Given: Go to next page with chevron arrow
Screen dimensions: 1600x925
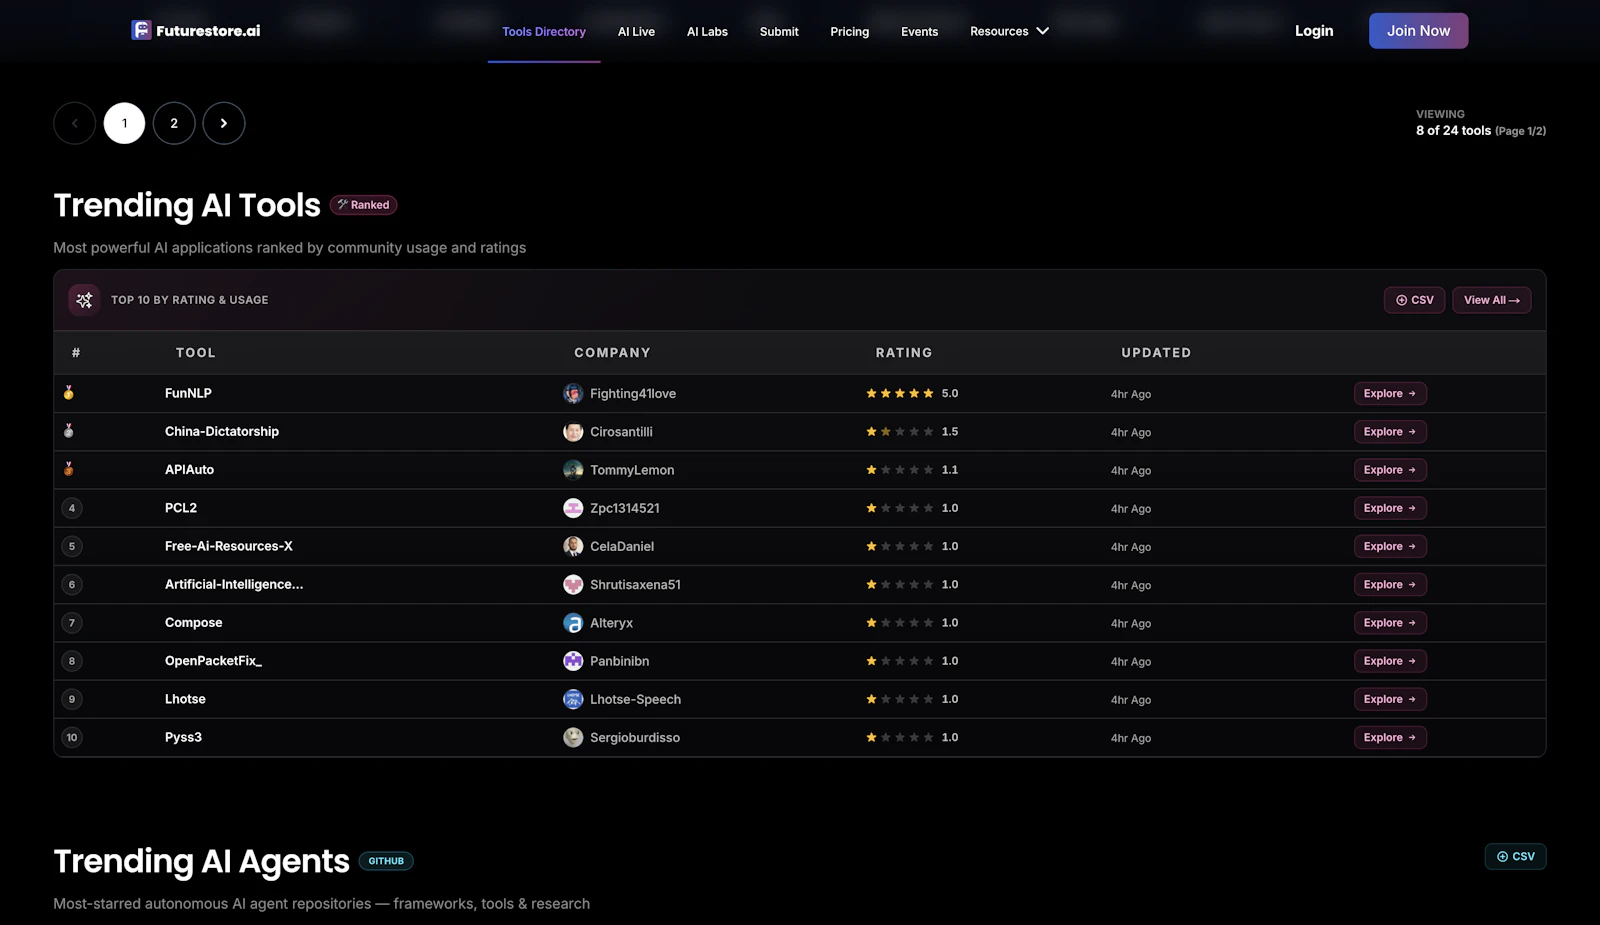Looking at the screenshot, I should click(x=224, y=123).
